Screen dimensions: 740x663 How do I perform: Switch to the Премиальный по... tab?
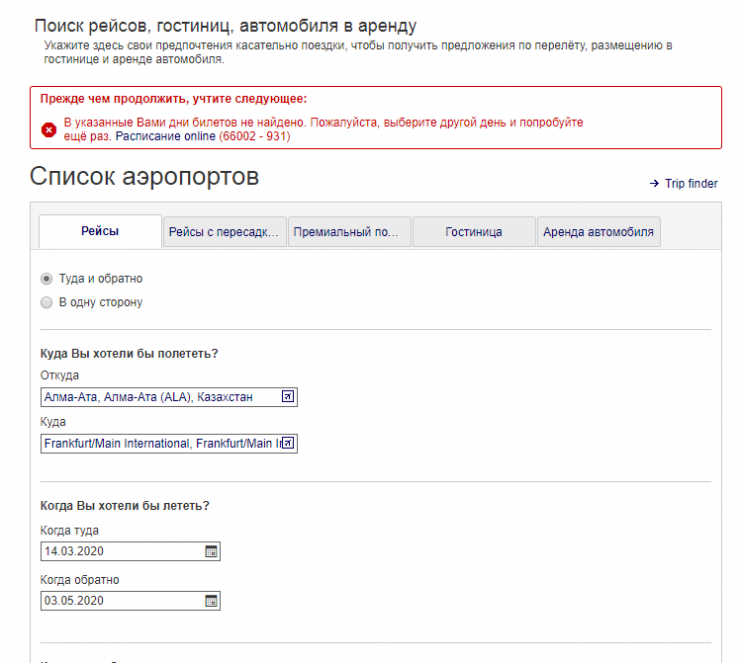click(350, 232)
